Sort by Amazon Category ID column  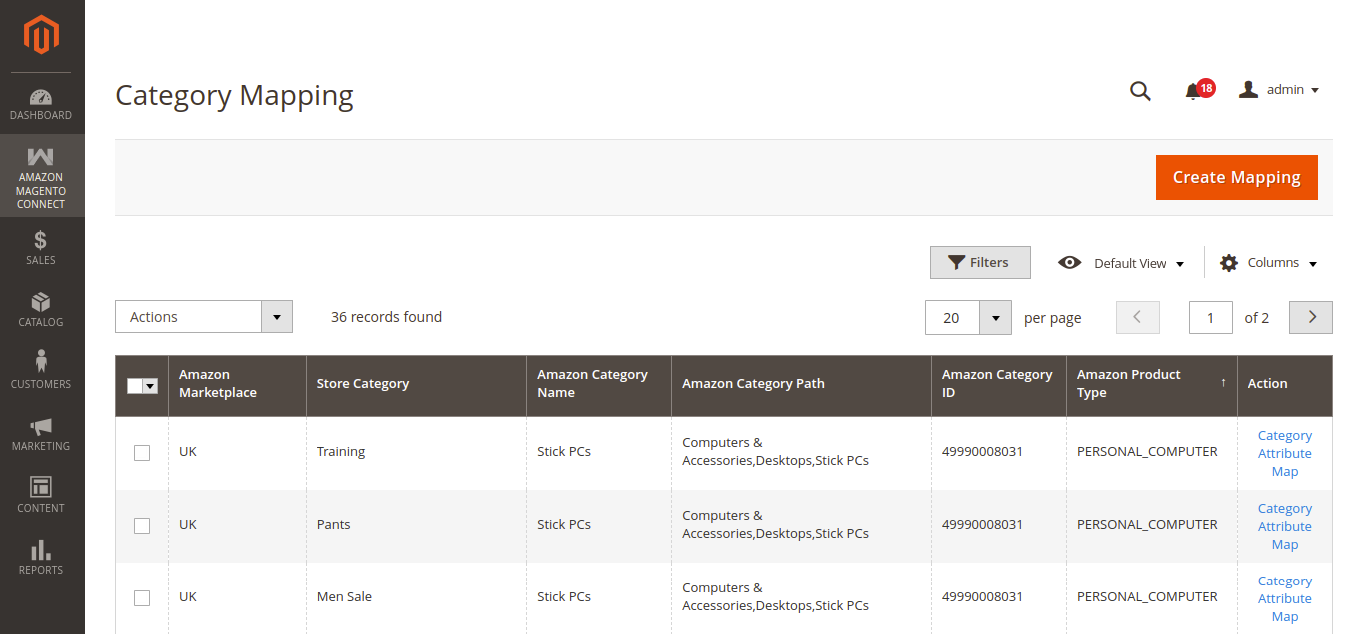[x=999, y=384]
